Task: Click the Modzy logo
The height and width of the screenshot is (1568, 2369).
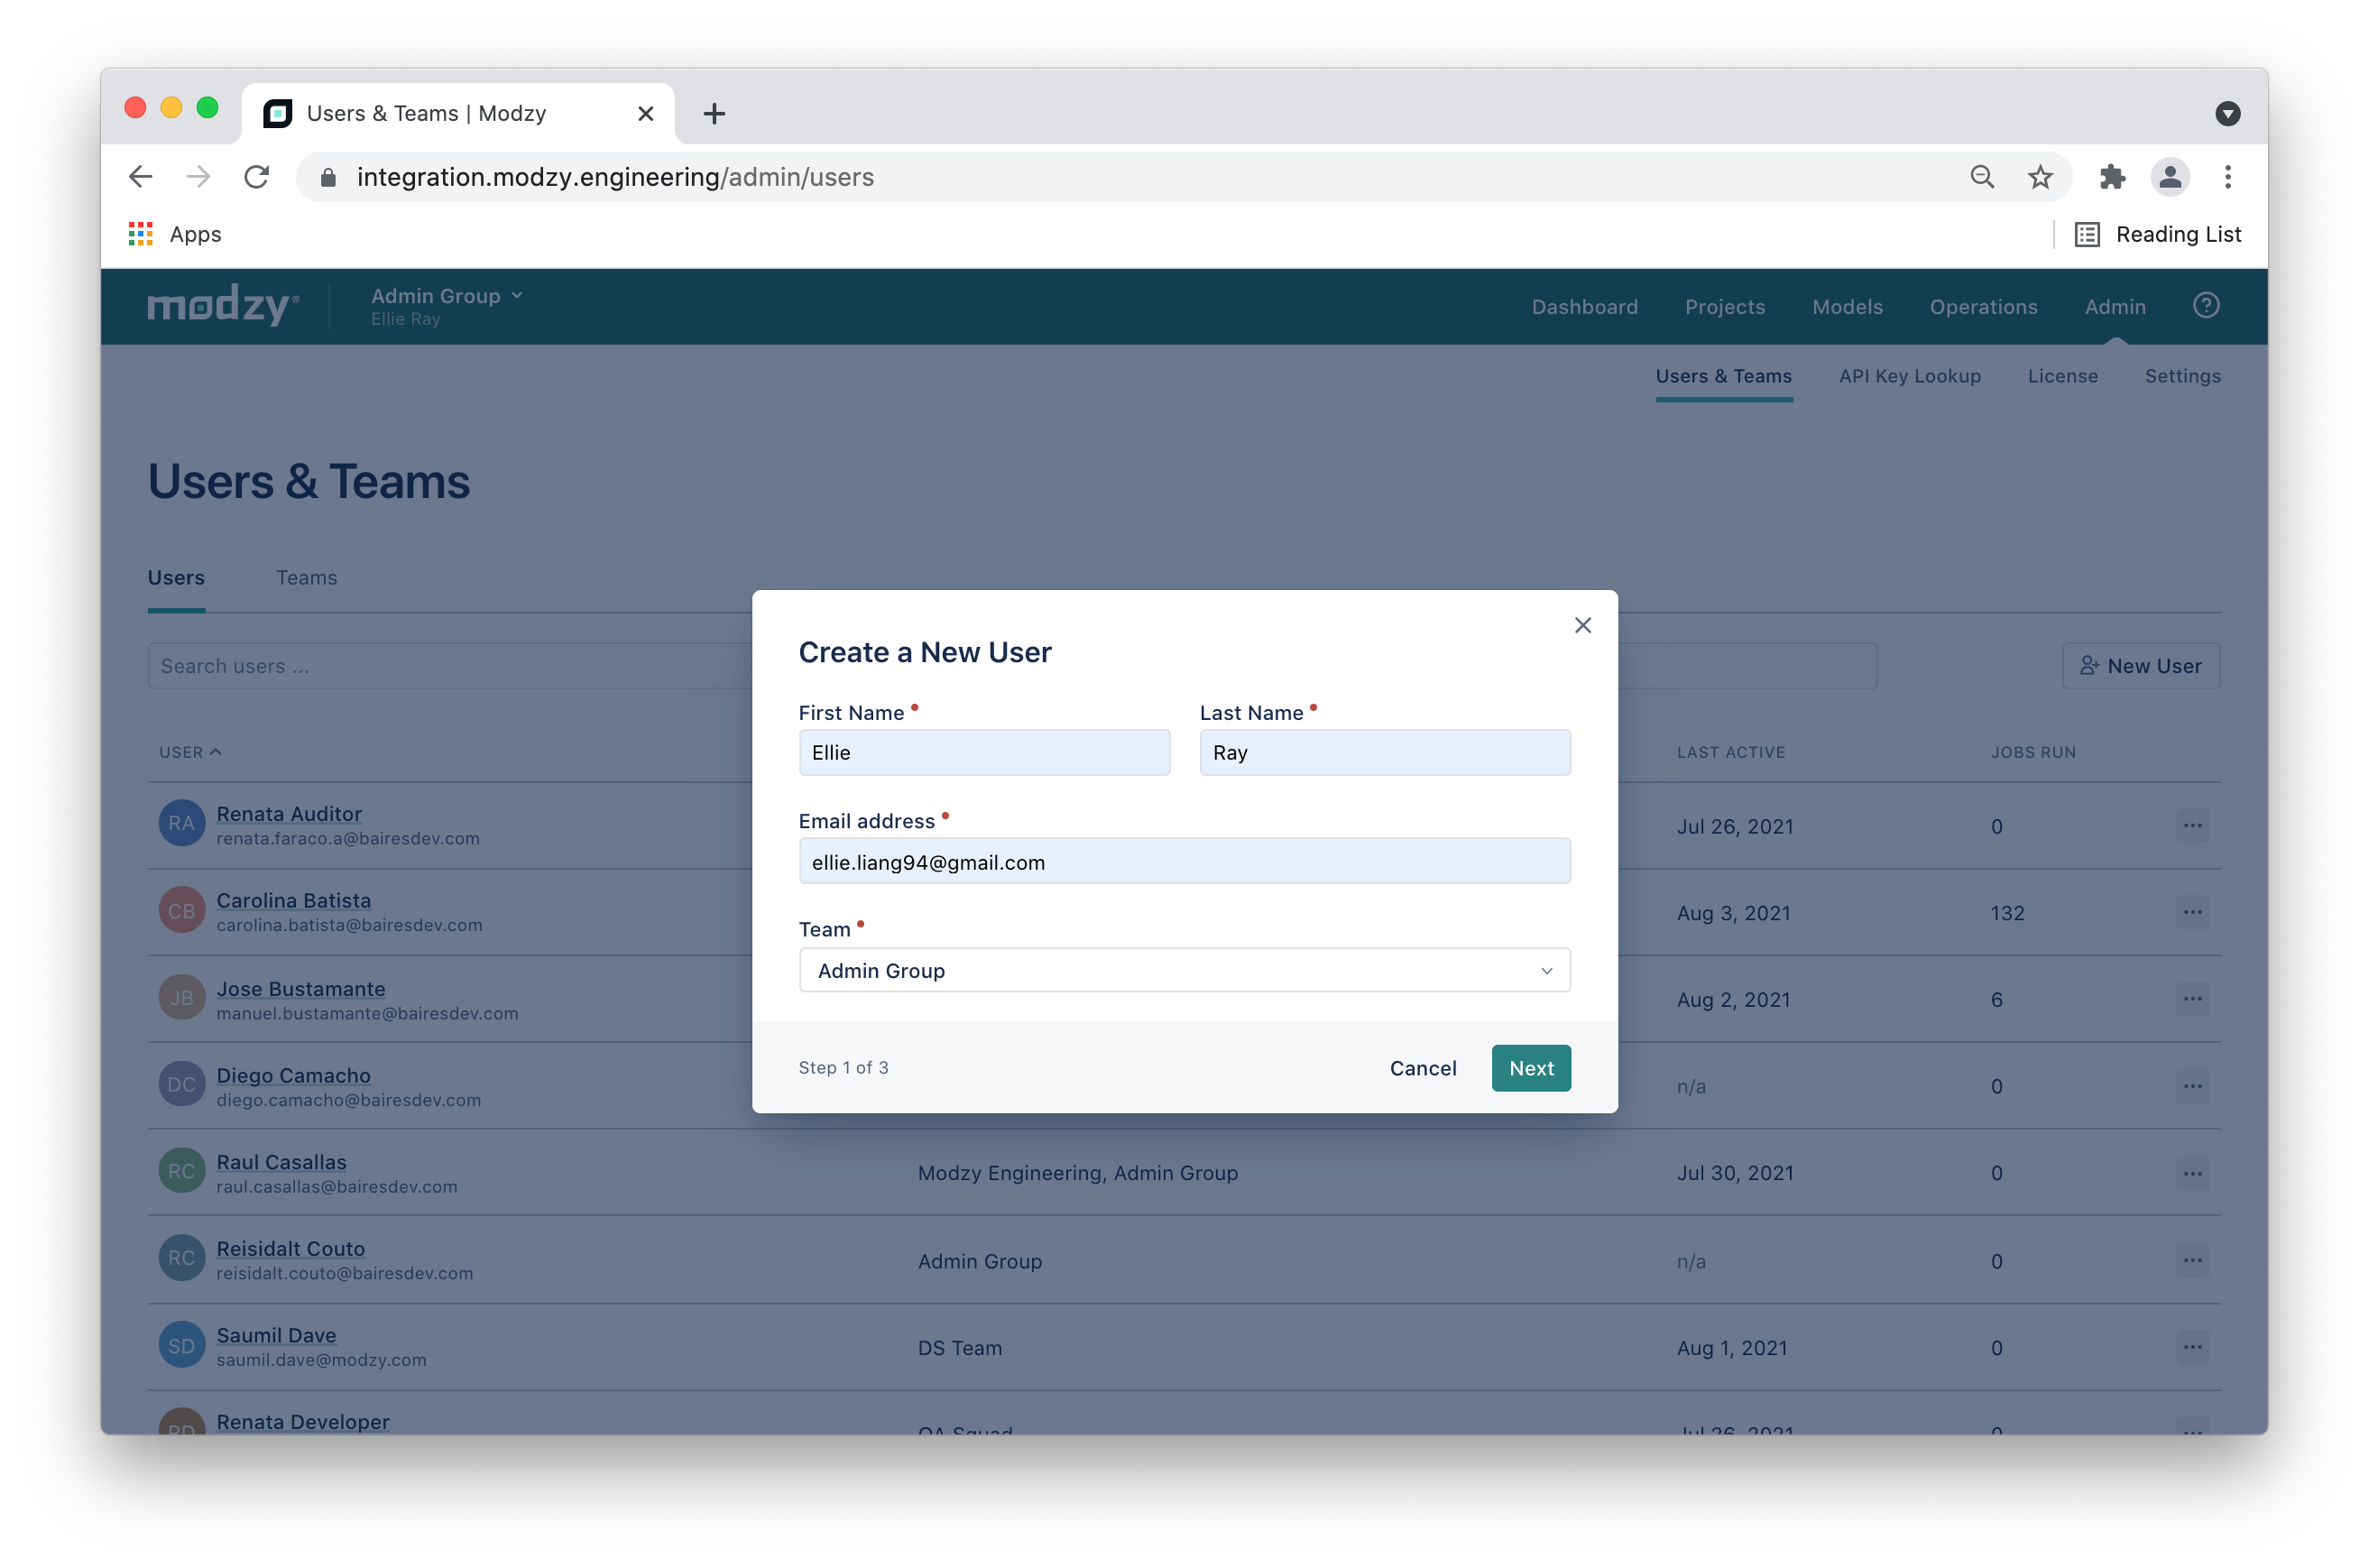Action: point(222,305)
